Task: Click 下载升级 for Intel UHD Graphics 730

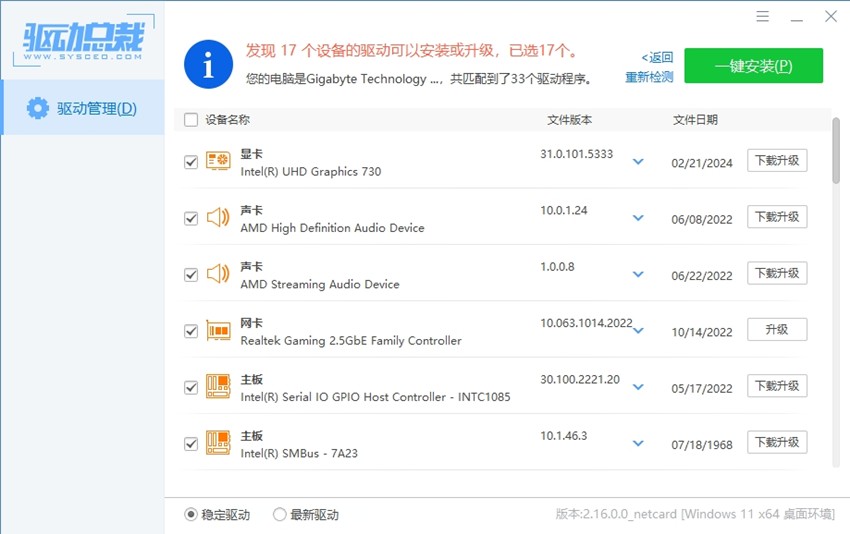Action: [777, 160]
